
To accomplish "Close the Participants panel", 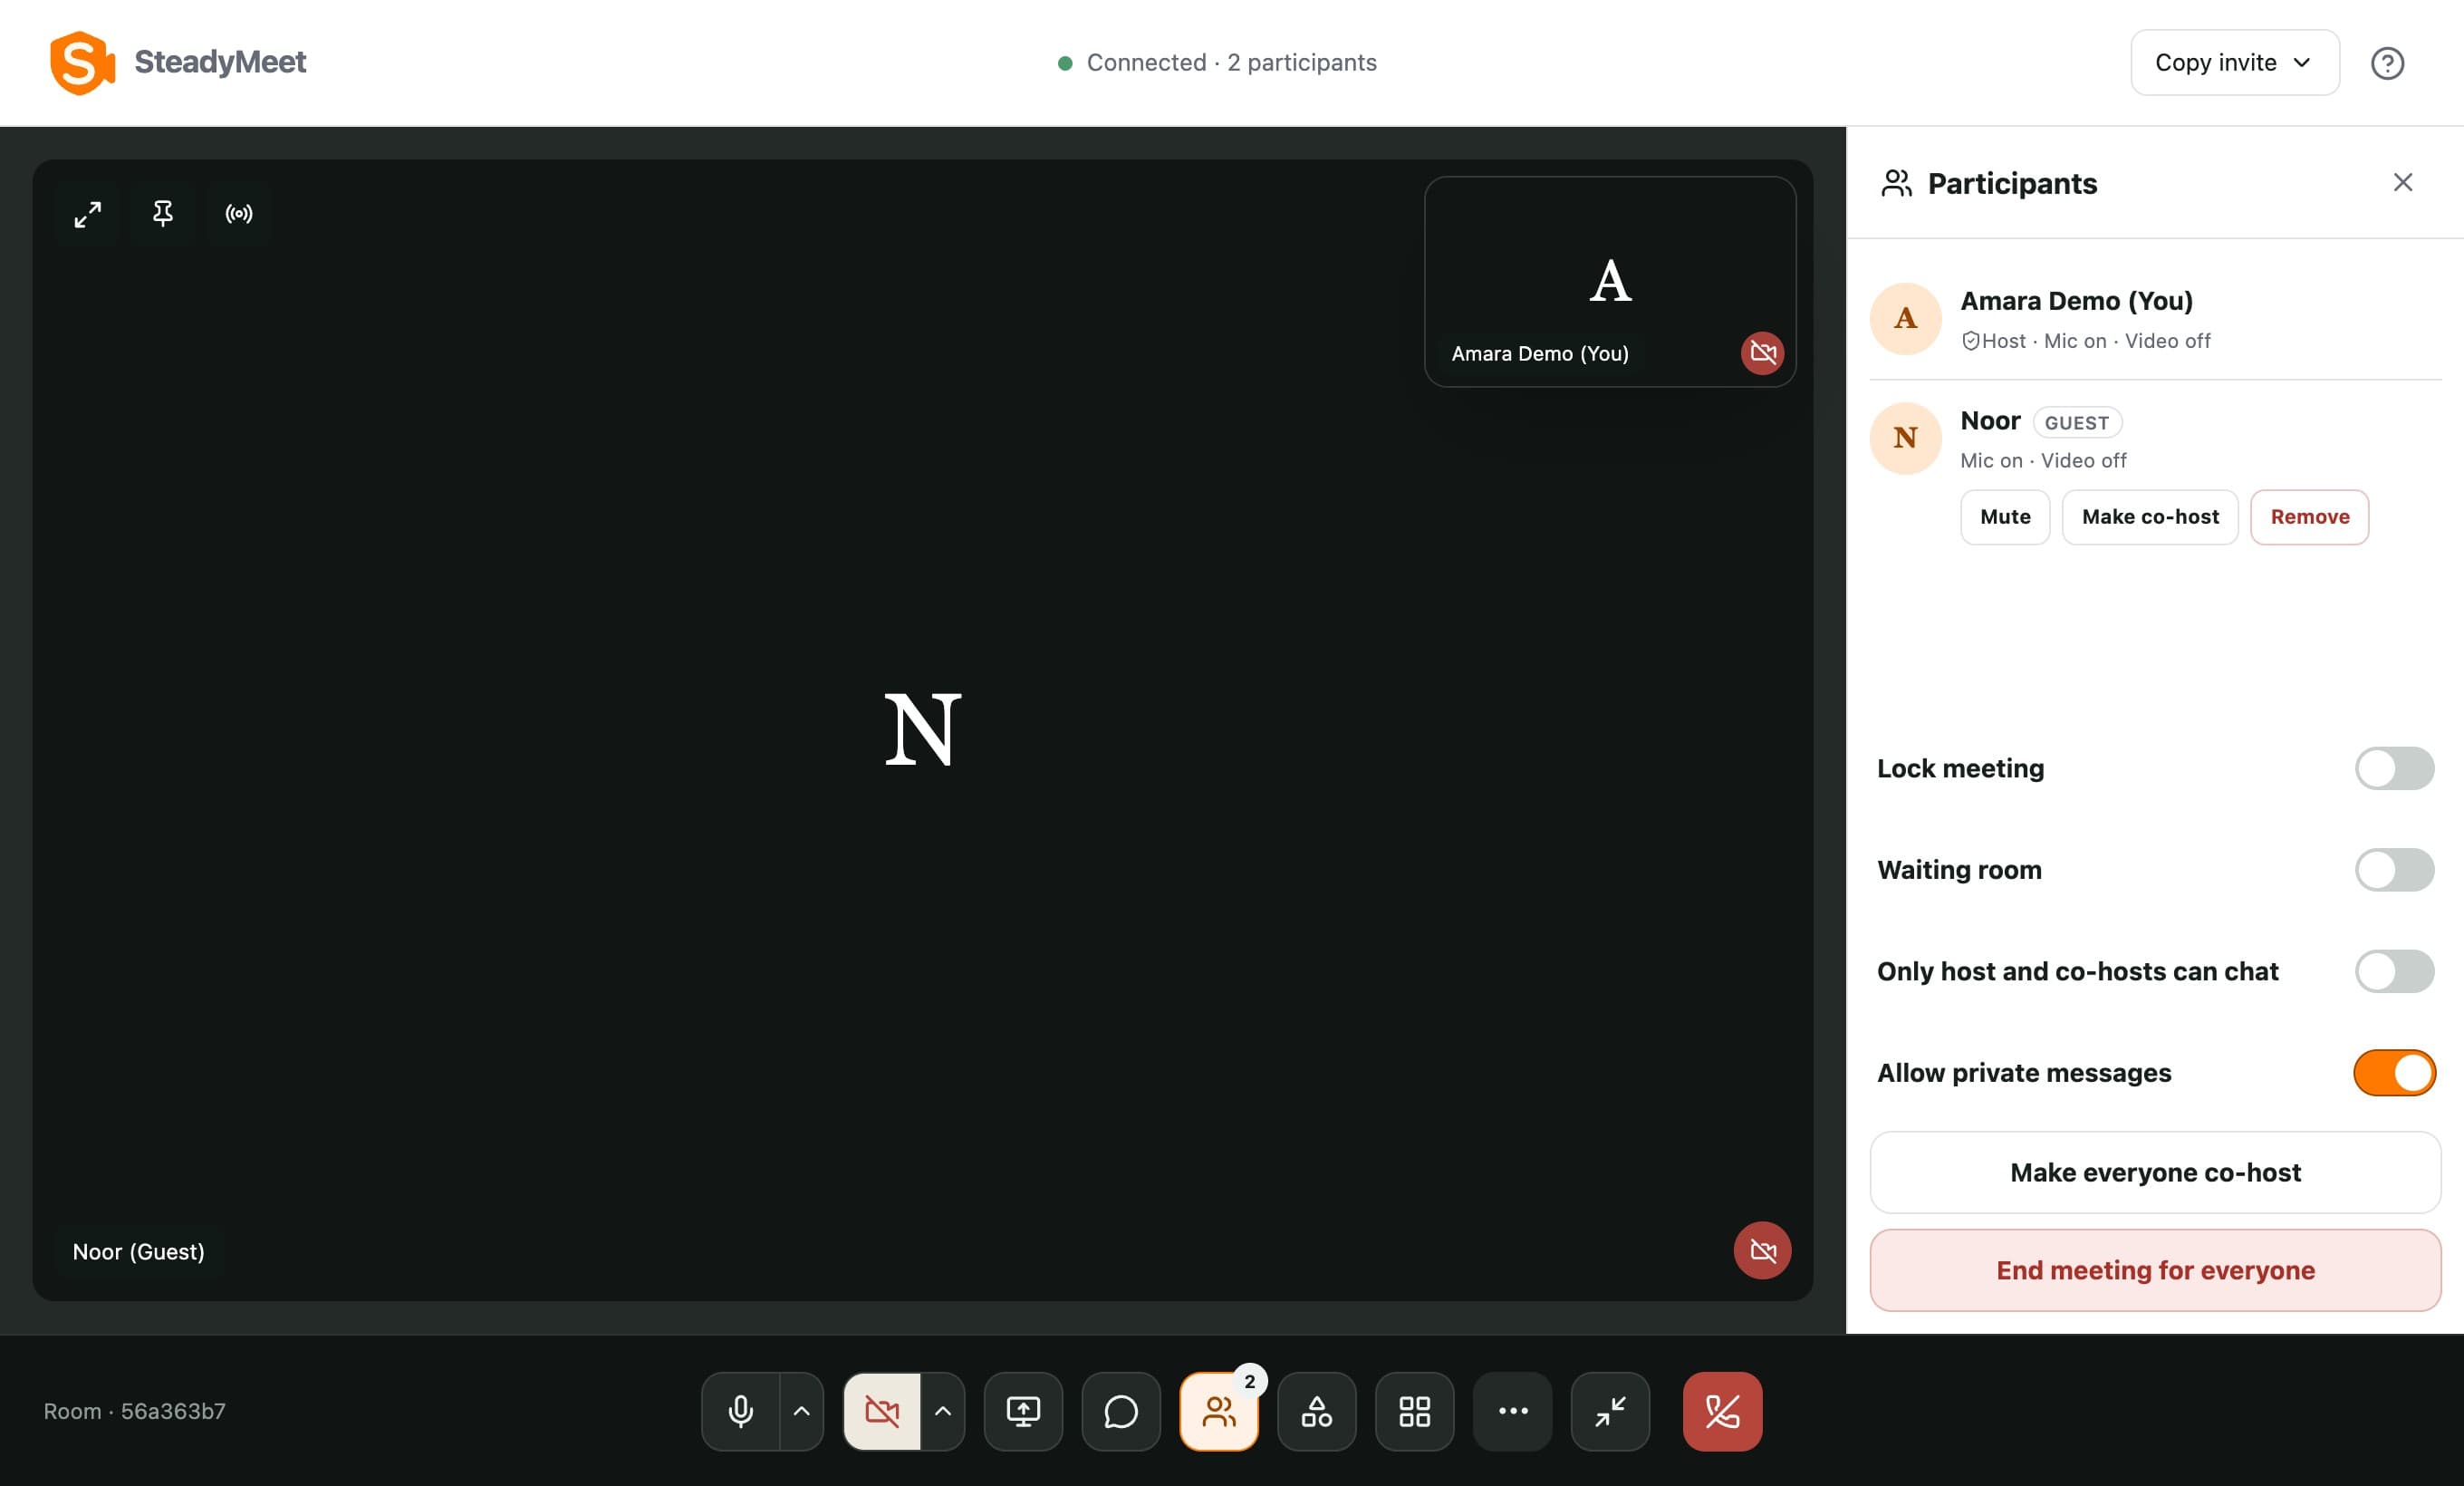I will (2402, 182).
